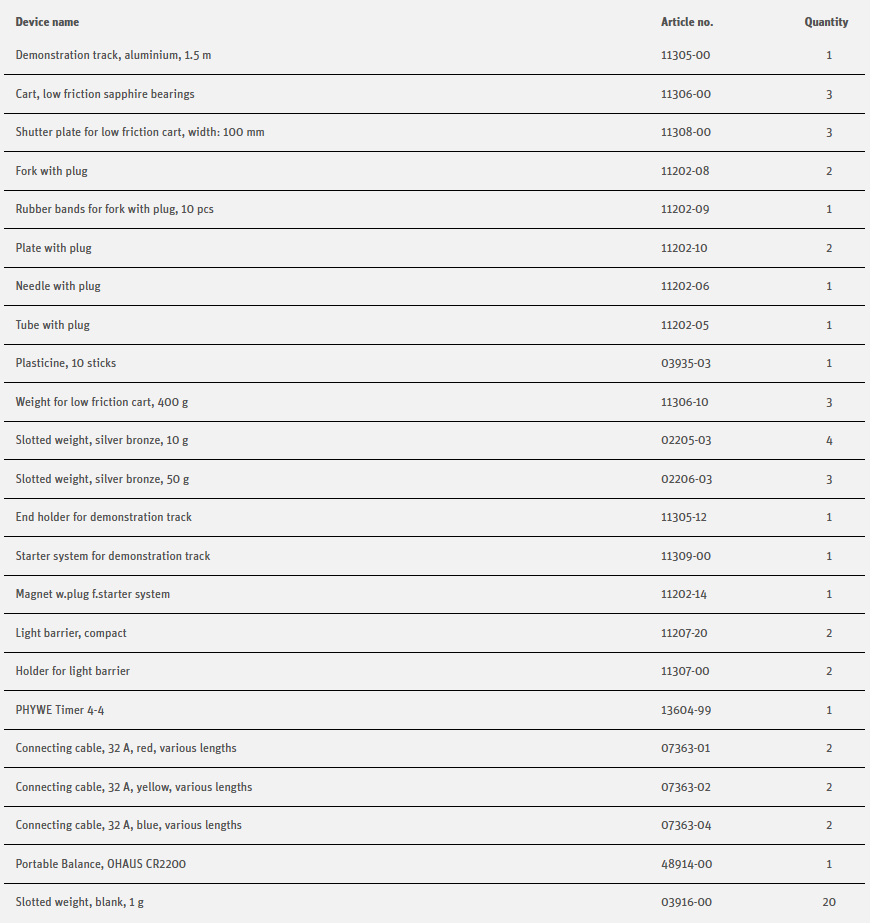Open Rubber bands for fork with plug

(115, 209)
